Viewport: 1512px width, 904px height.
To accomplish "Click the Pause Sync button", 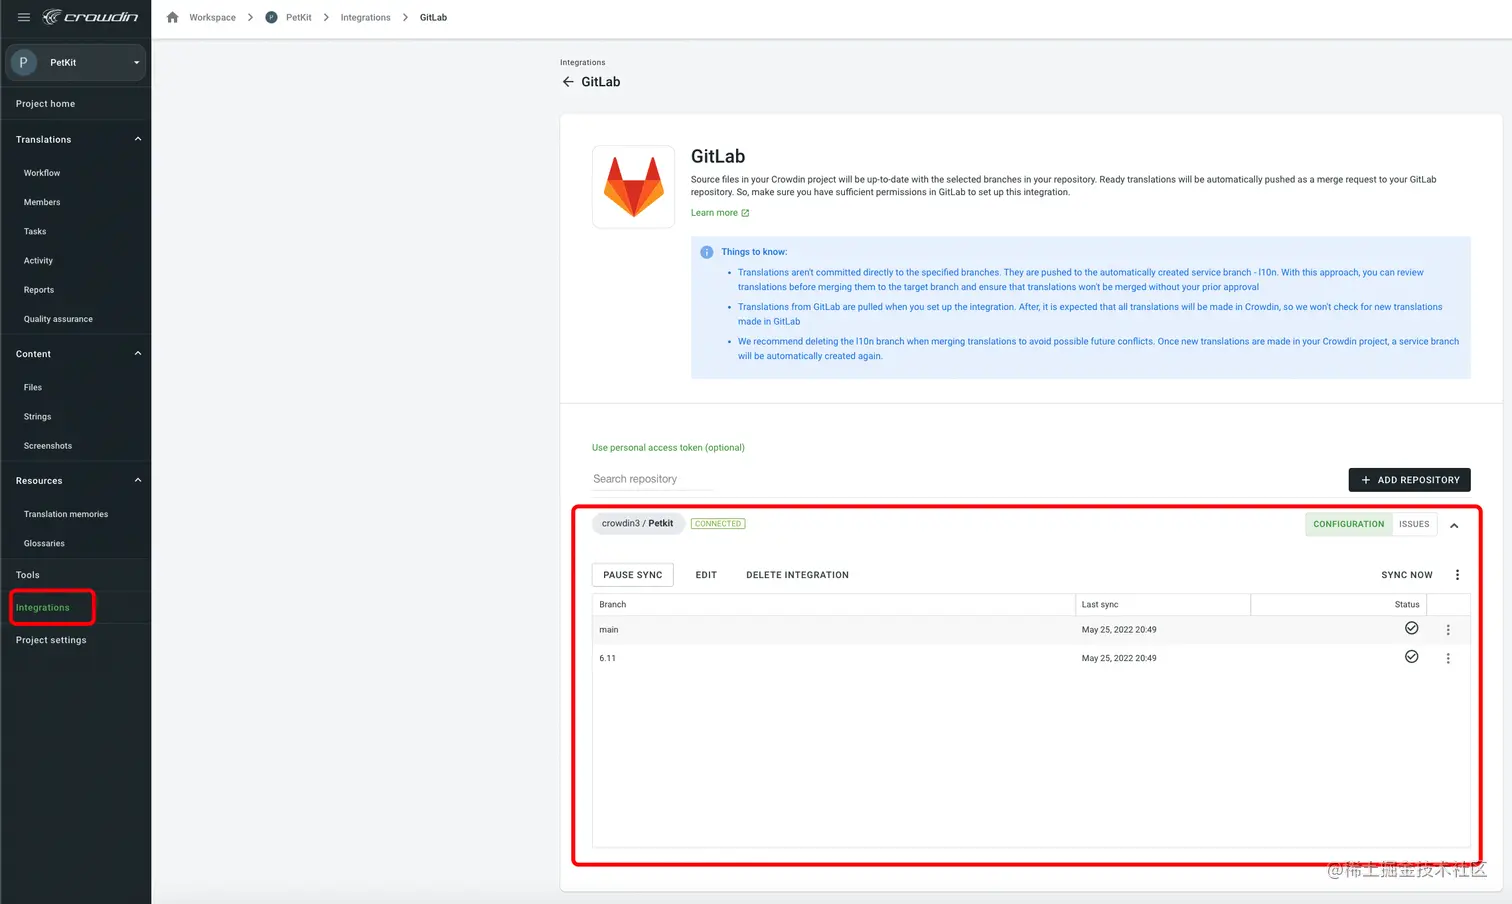I will 633,575.
